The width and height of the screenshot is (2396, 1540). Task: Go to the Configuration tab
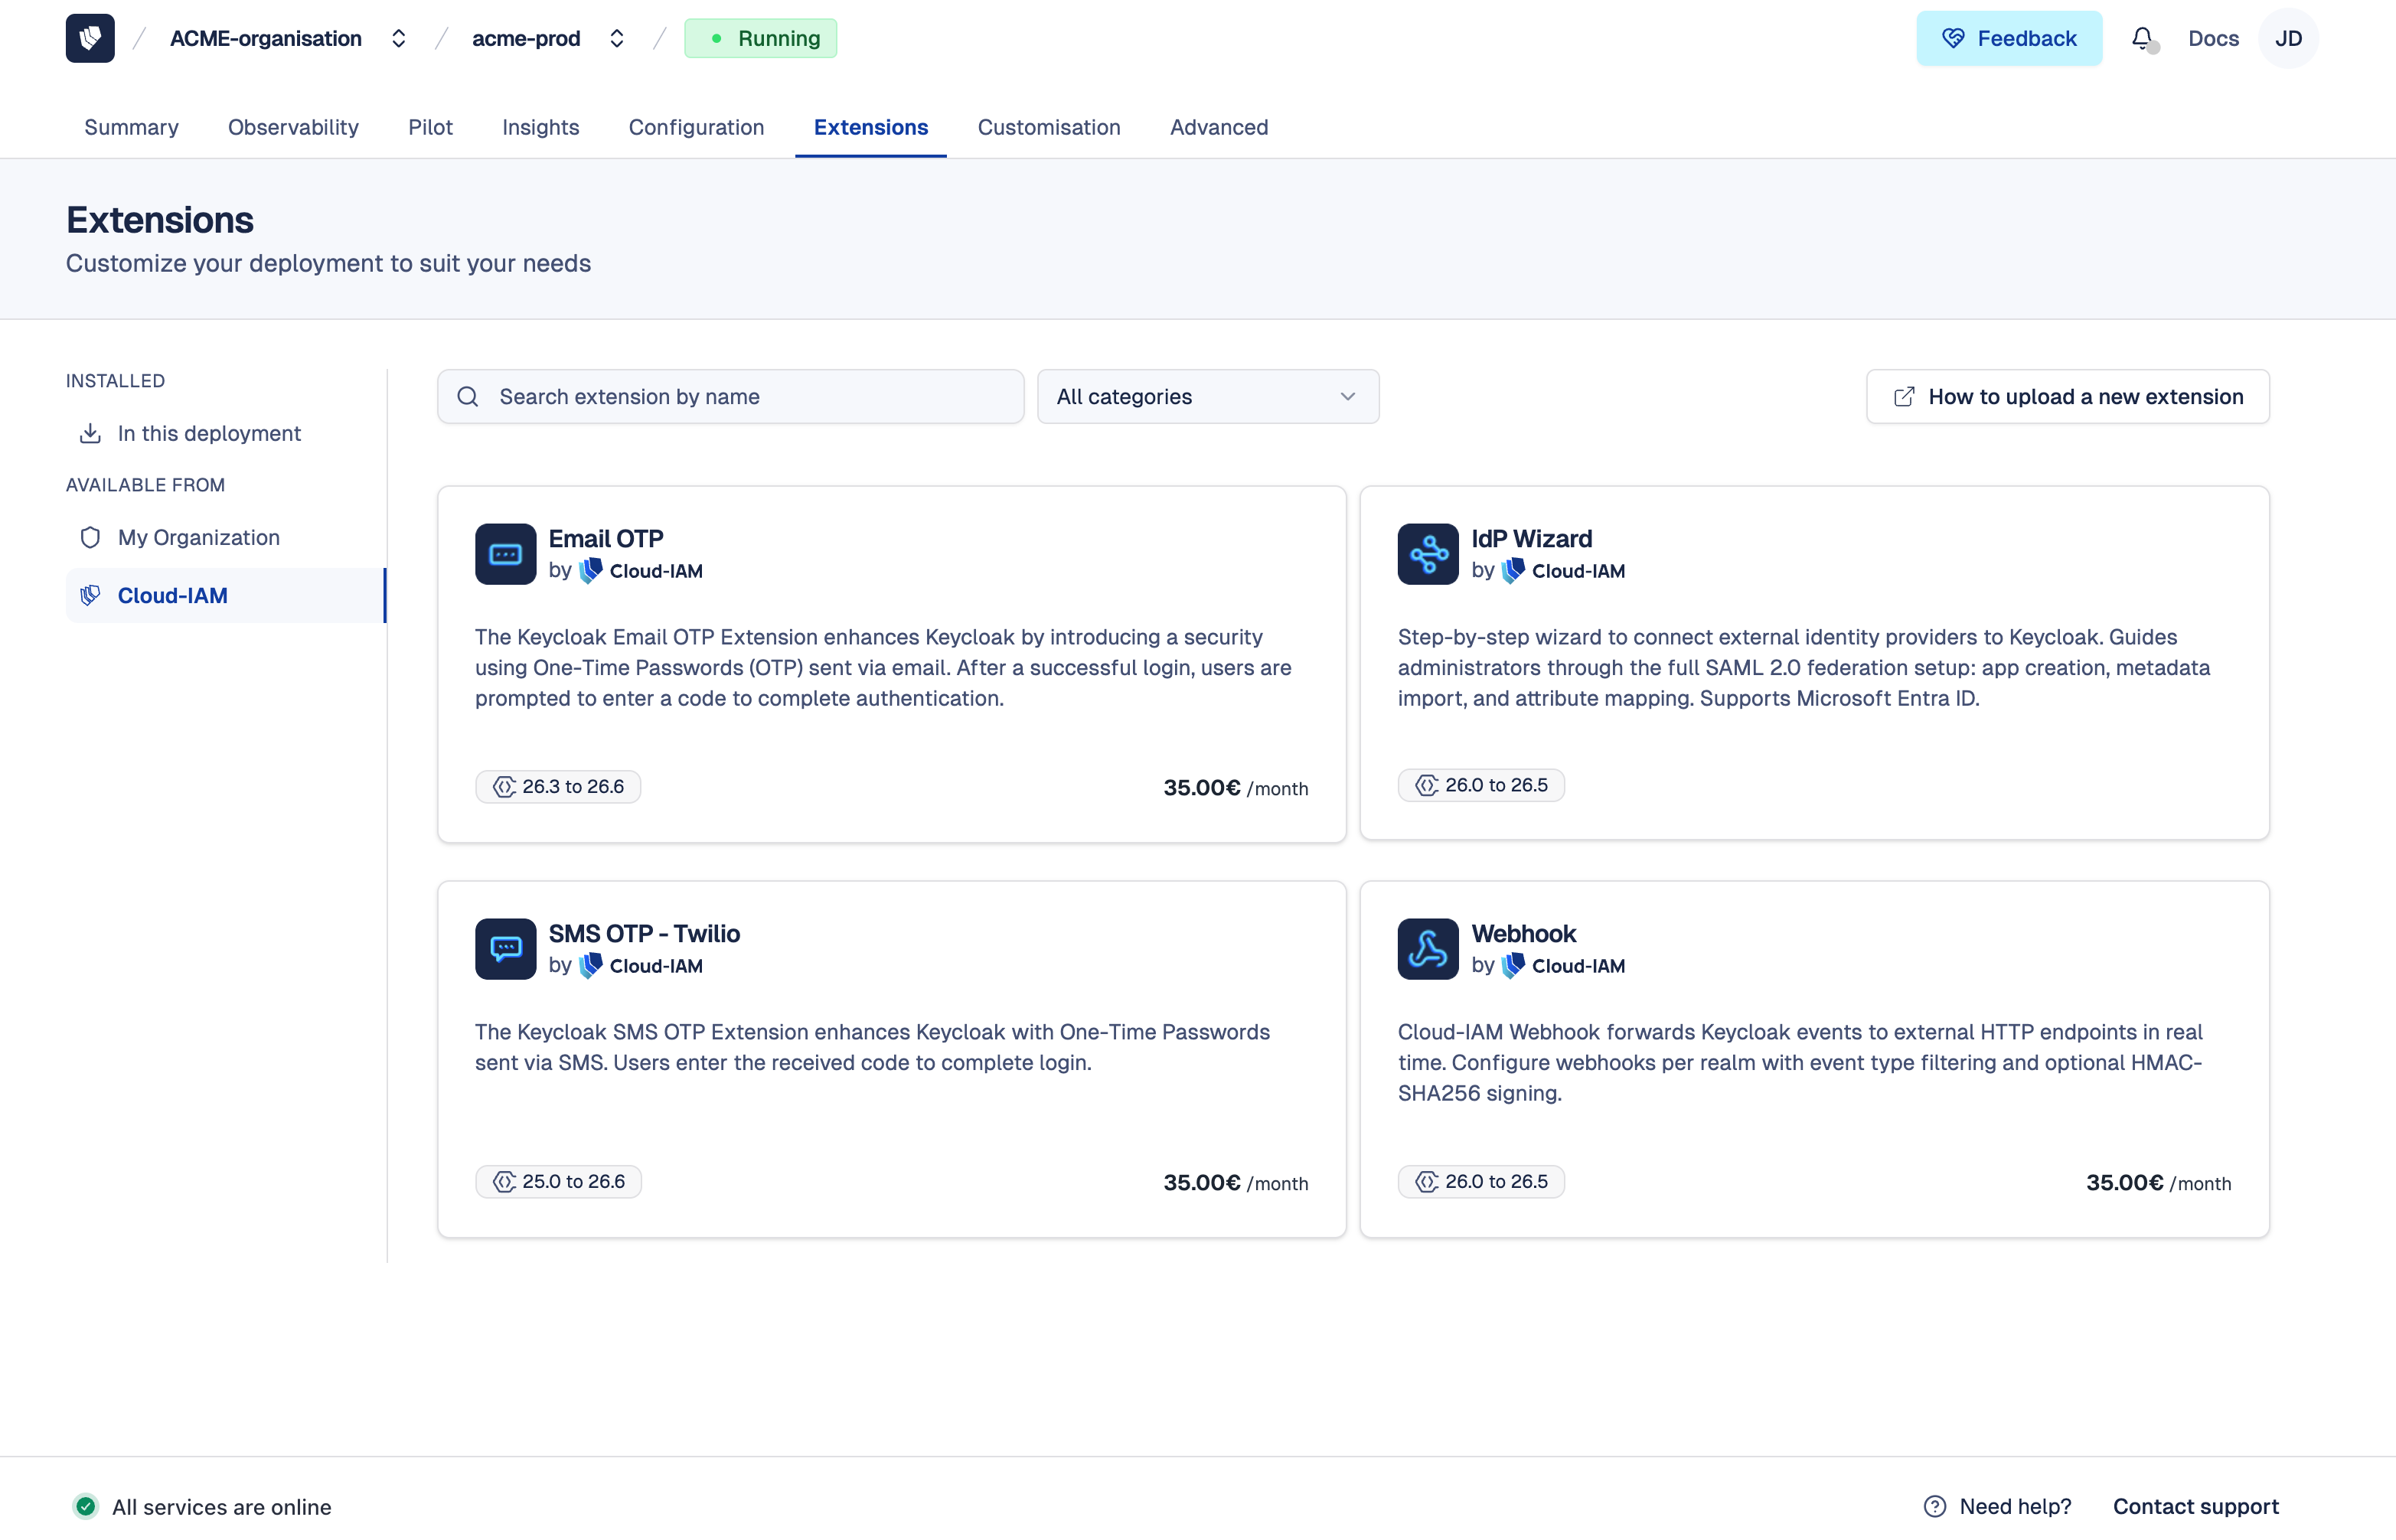pyautogui.click(x=696, y=127)
